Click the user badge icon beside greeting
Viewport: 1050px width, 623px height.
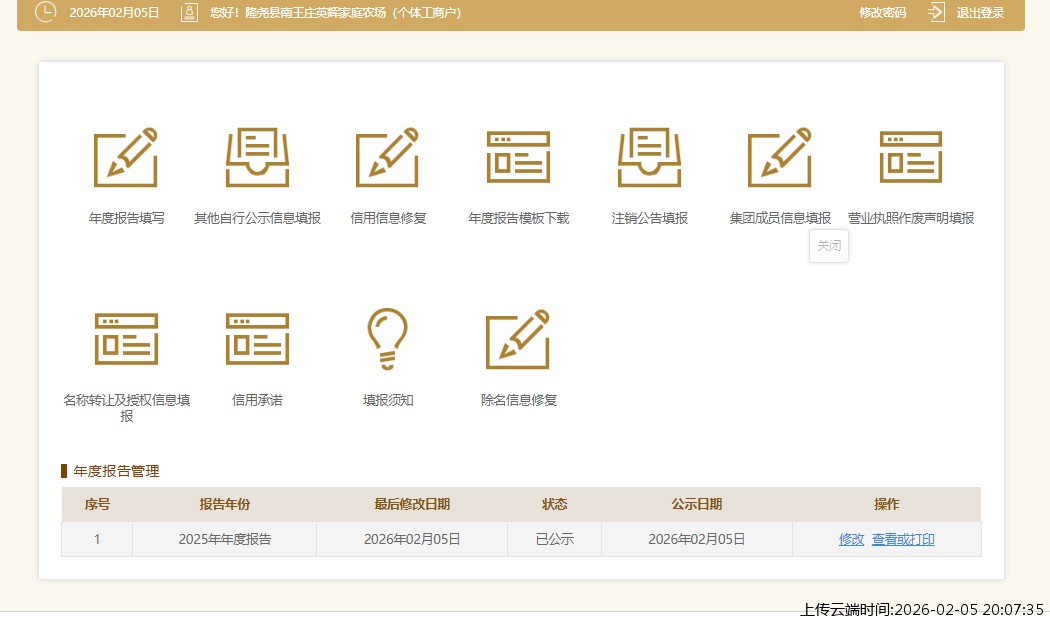(188, 13)
